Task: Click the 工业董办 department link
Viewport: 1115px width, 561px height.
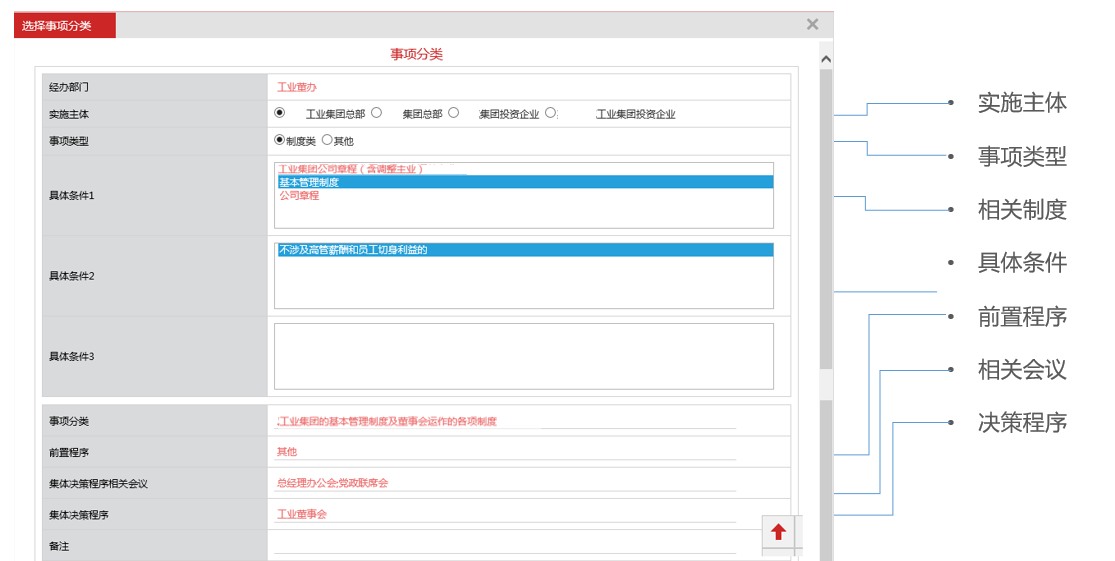Action: pyautogui.click(x=297, y=88)
